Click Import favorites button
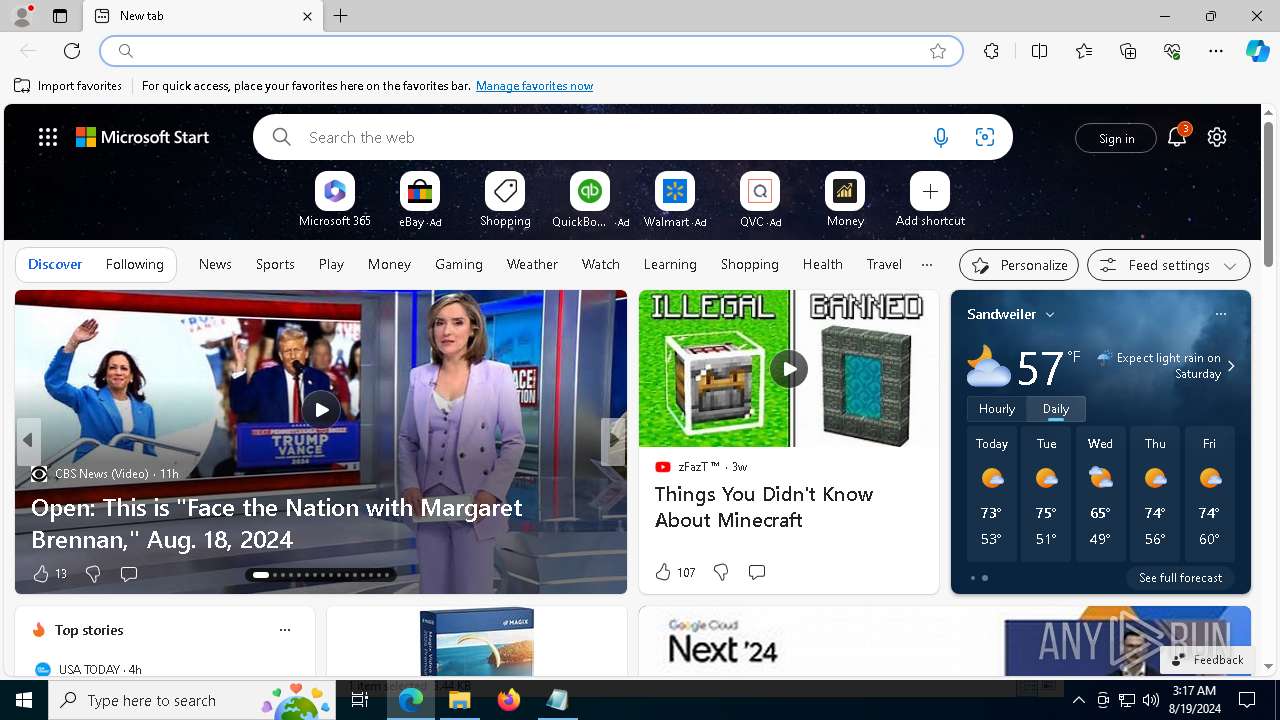Image resolution: width=1280 pixels, height=720 pixels. 68,86
